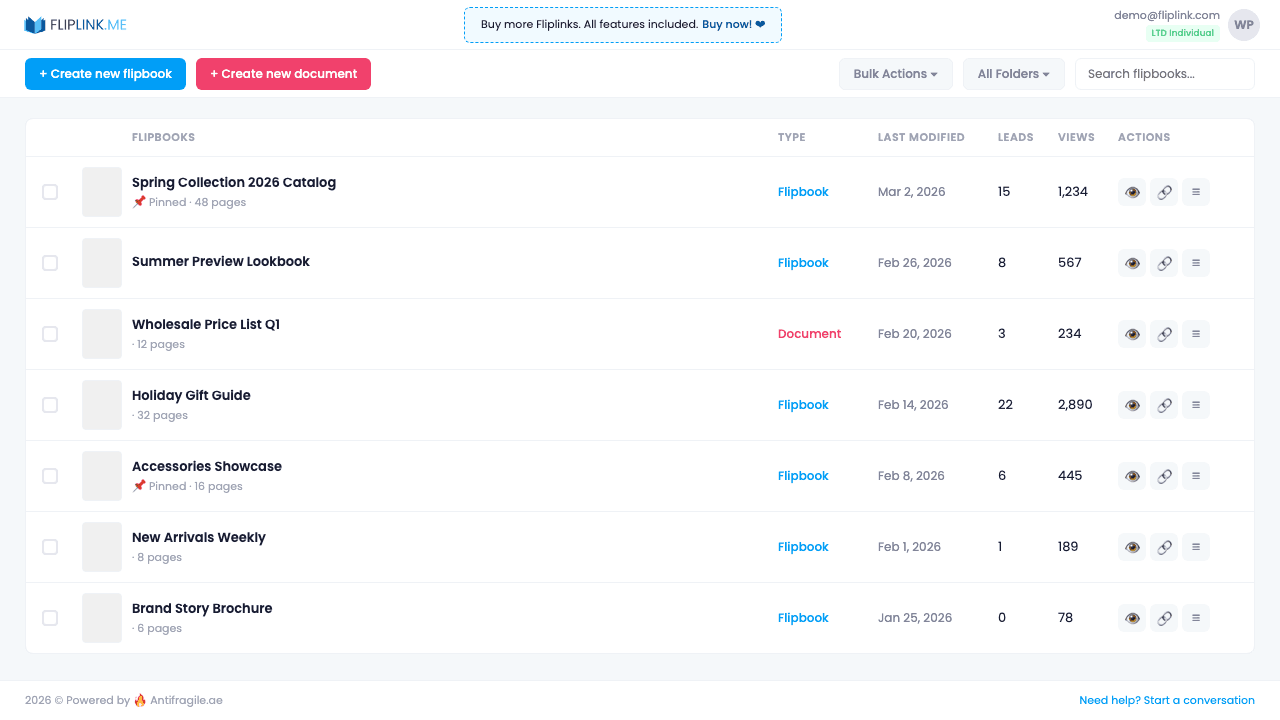Click the FLIPLINK.ME logo

[x=75, y=24]
